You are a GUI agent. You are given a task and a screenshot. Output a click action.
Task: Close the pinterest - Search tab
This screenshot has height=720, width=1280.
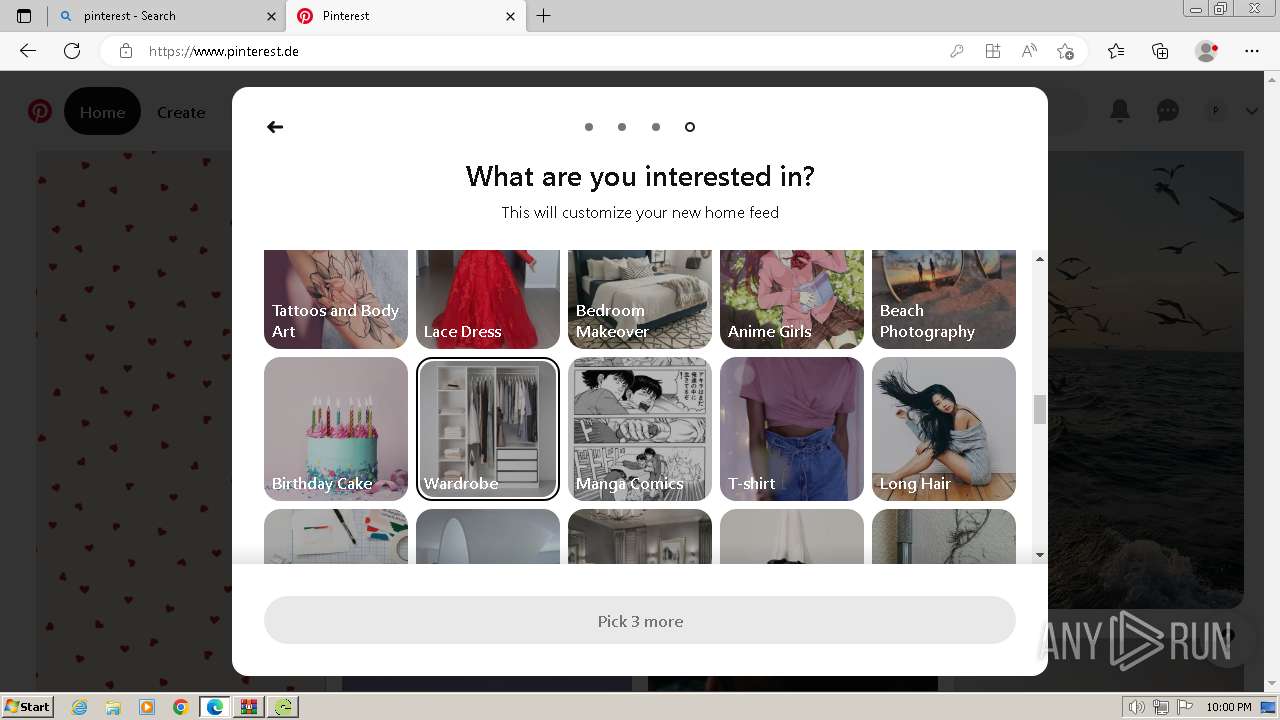tap(271, 16)
